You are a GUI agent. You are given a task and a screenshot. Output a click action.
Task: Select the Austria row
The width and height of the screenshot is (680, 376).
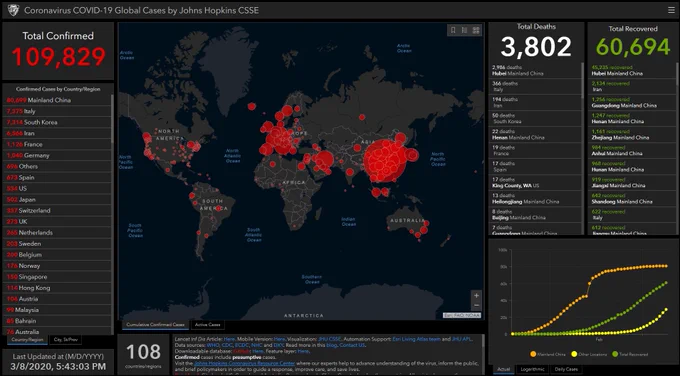pos(57,299)
